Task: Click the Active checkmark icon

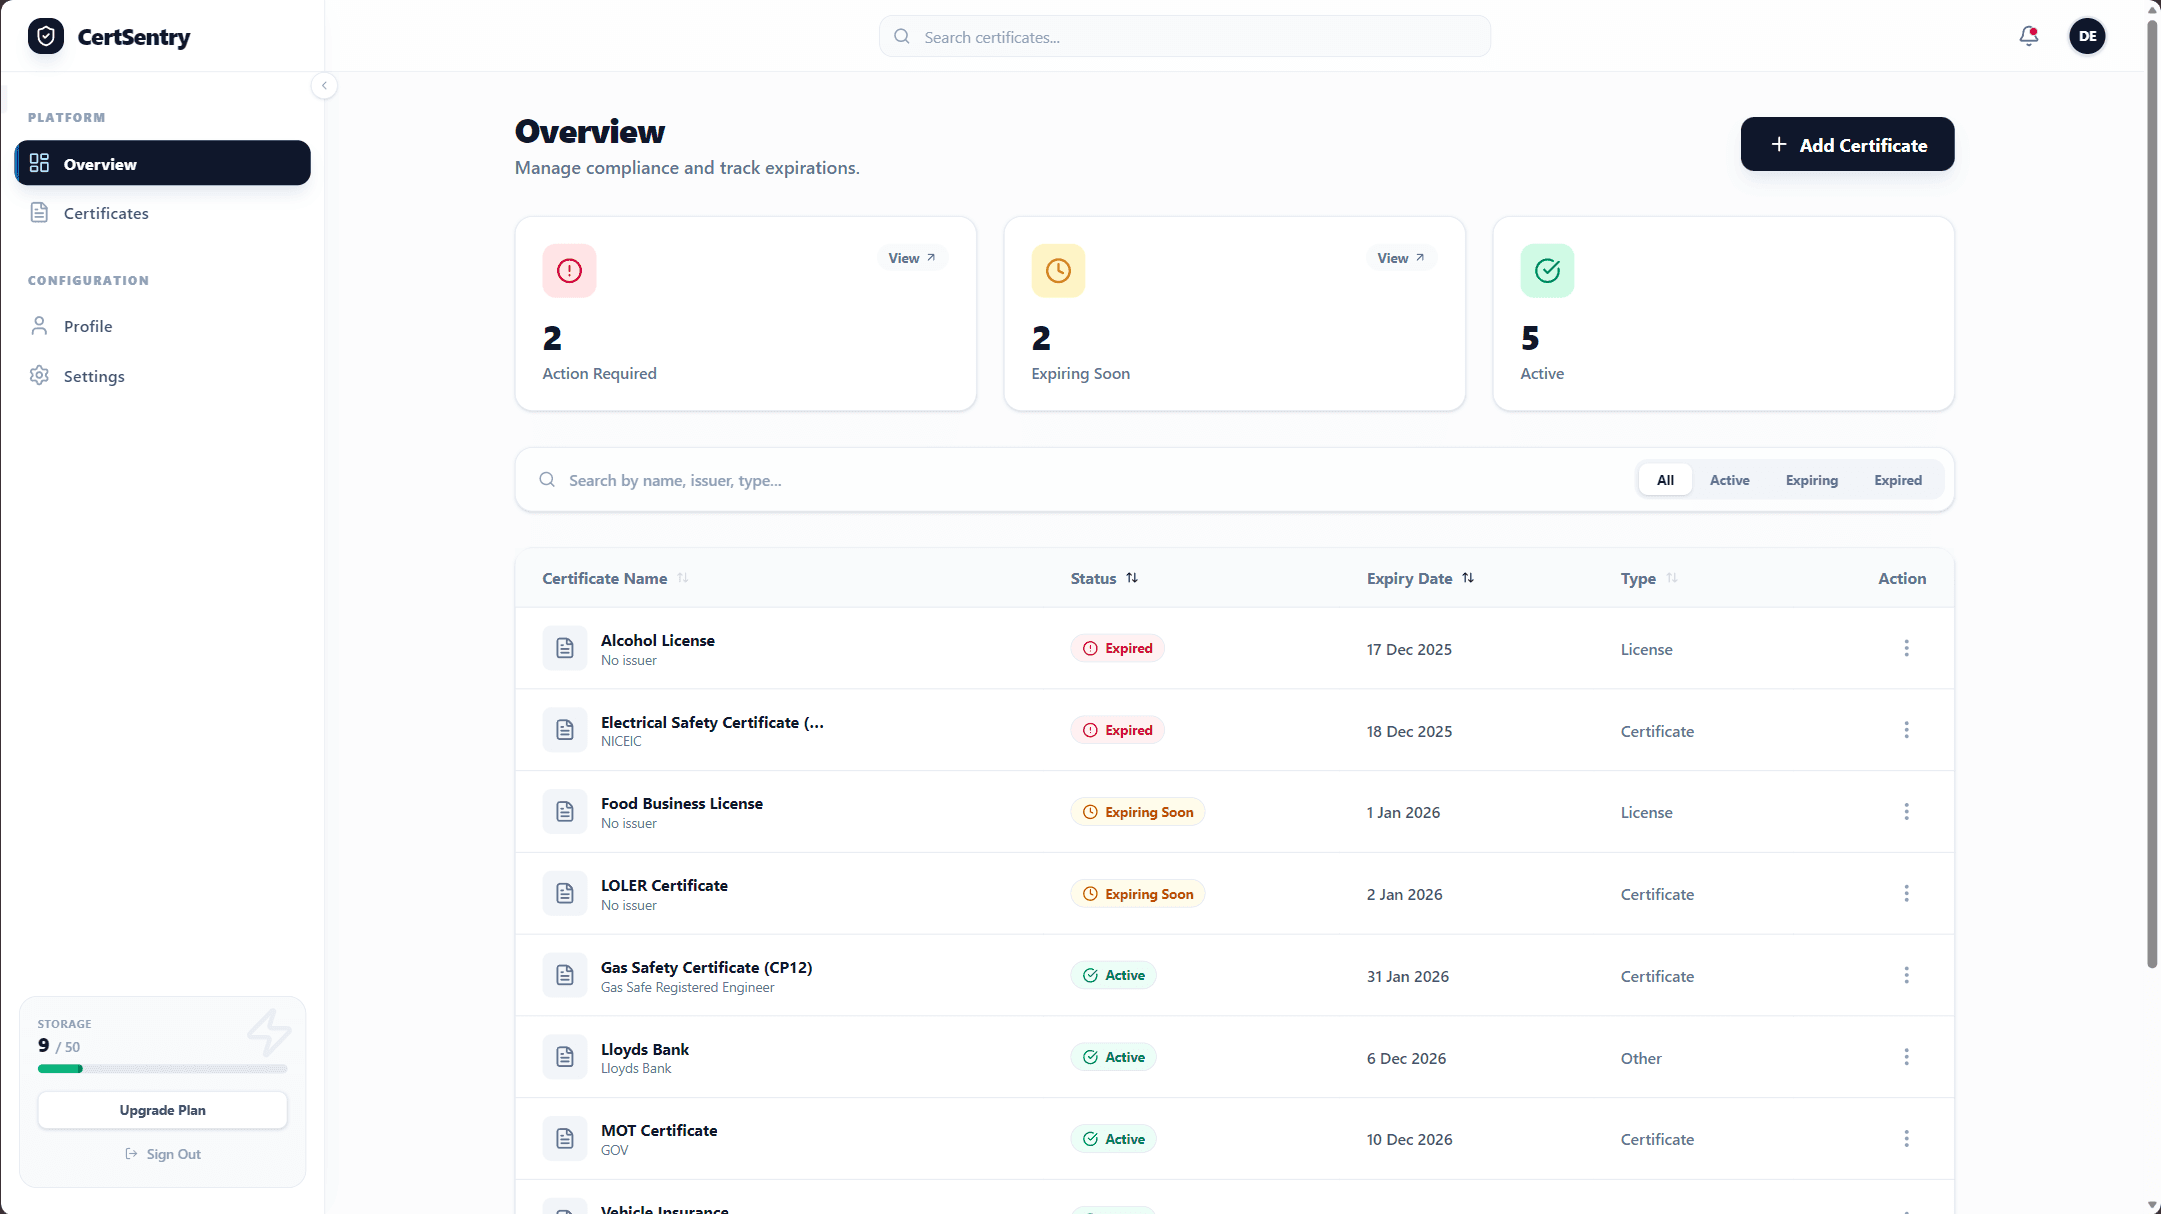Action: tap(1546, 270)
